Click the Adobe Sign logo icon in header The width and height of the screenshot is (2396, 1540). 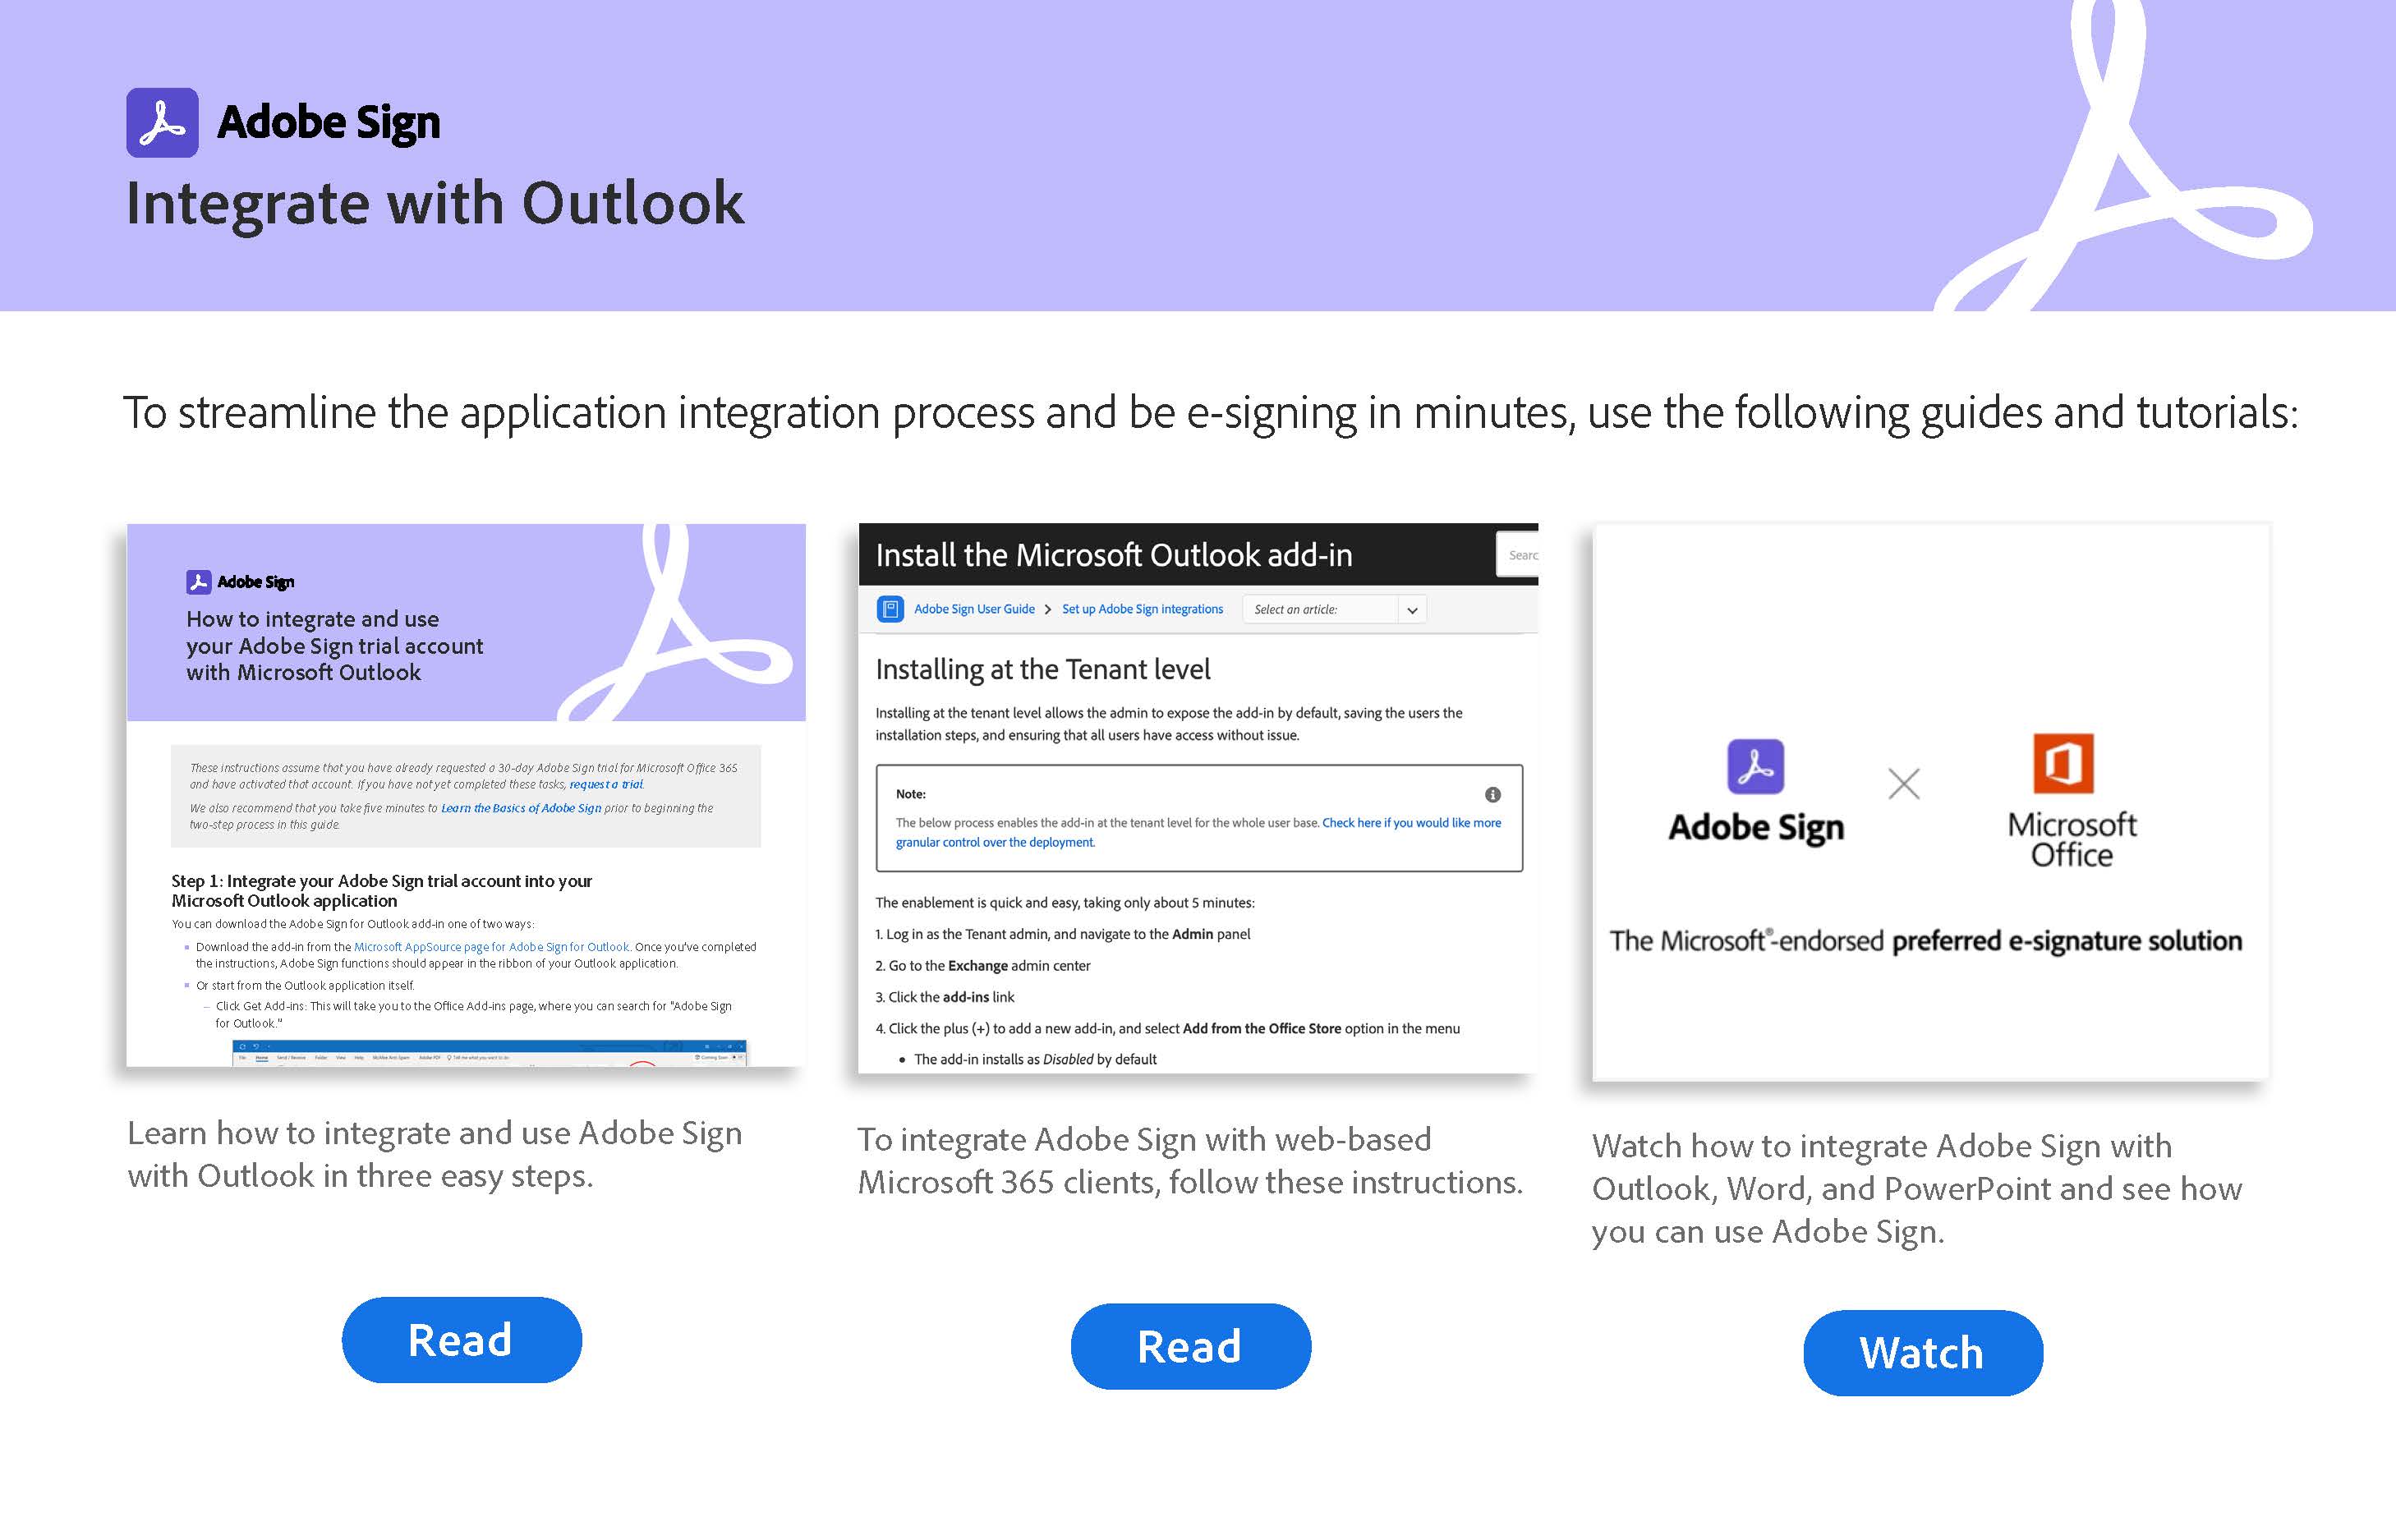coord(162,123)
